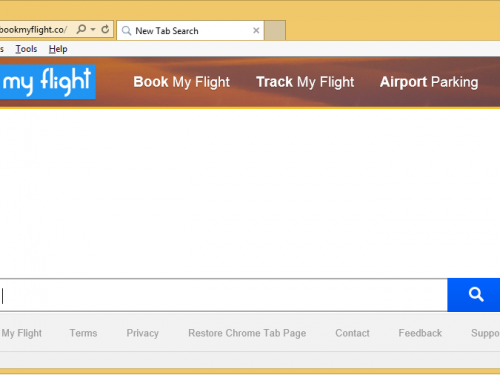Open the Terms footer link

tap(83, 333)
